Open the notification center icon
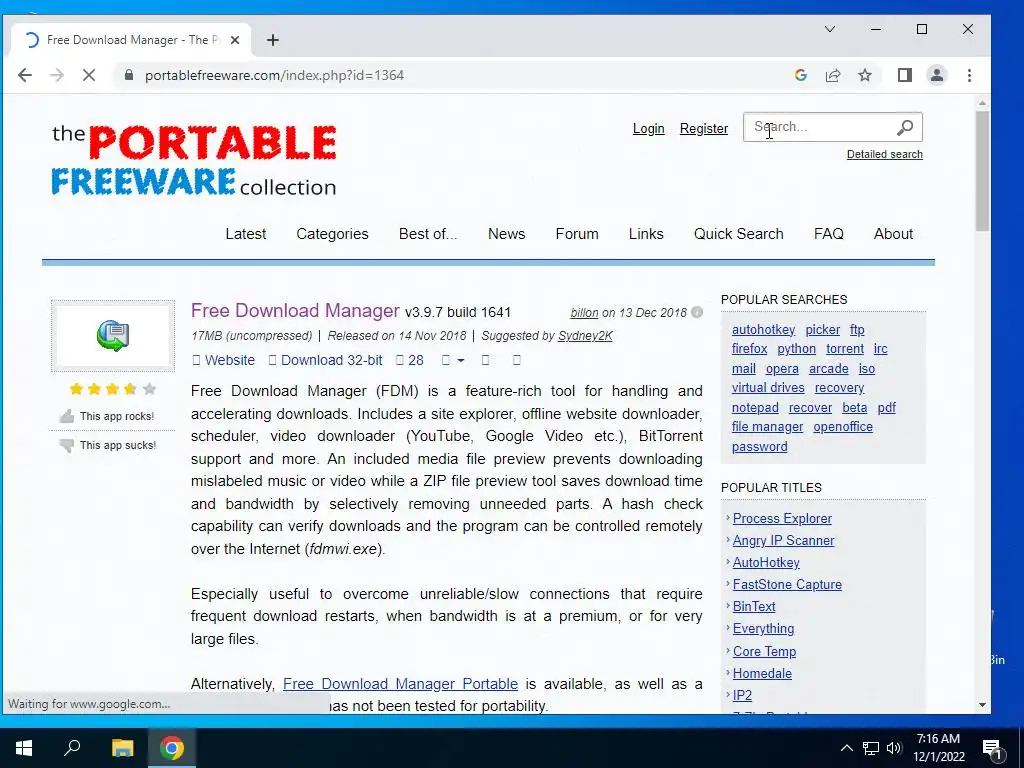Viewport: 1024px width, 768px height. pyautogui.click(x=992, y=749)
